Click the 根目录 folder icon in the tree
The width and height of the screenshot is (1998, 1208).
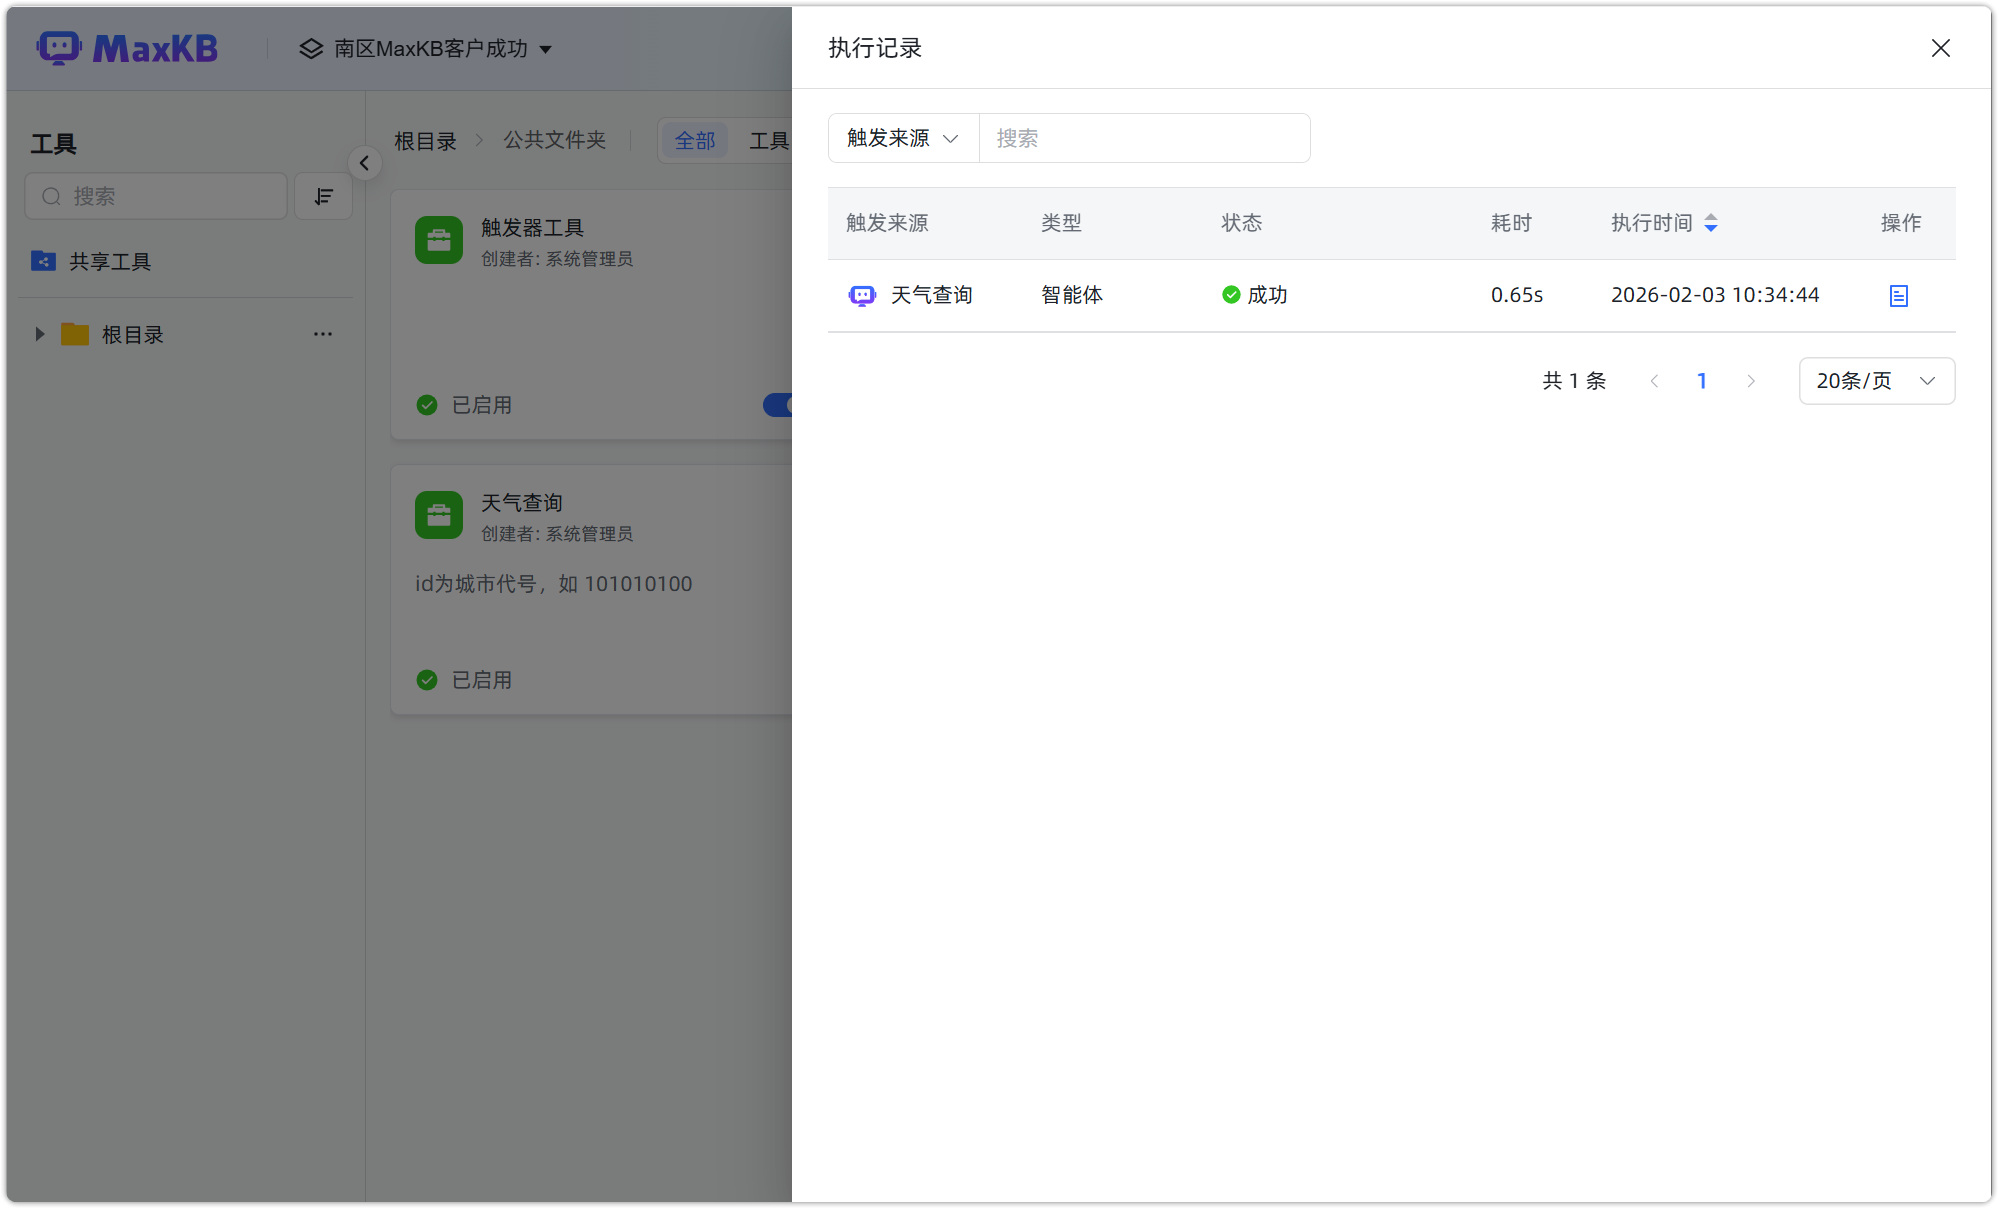[74, 334]
